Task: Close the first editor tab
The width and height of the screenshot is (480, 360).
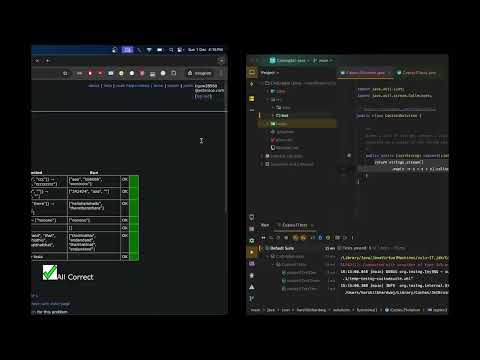Action: tap(390, 73)
